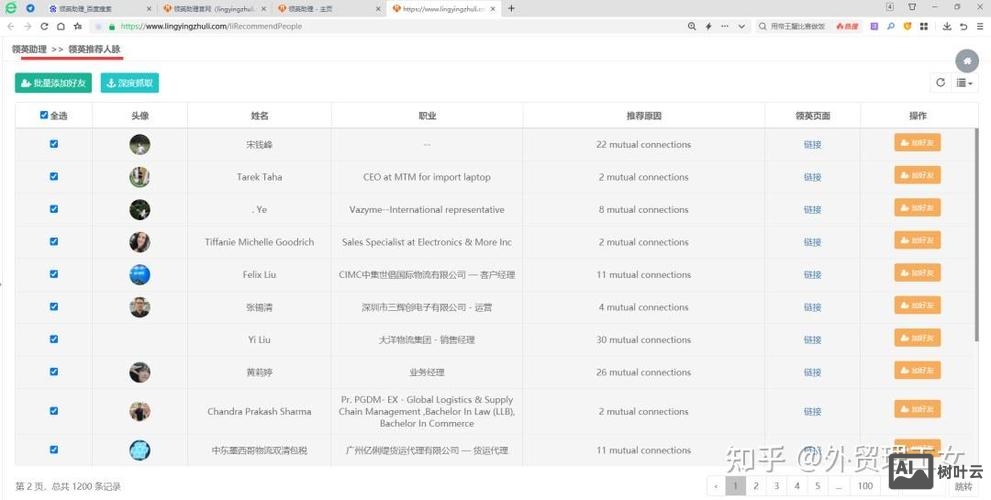991x500 pixels.
Task: Add Yi Liu as friend
Action: point(917,338)
